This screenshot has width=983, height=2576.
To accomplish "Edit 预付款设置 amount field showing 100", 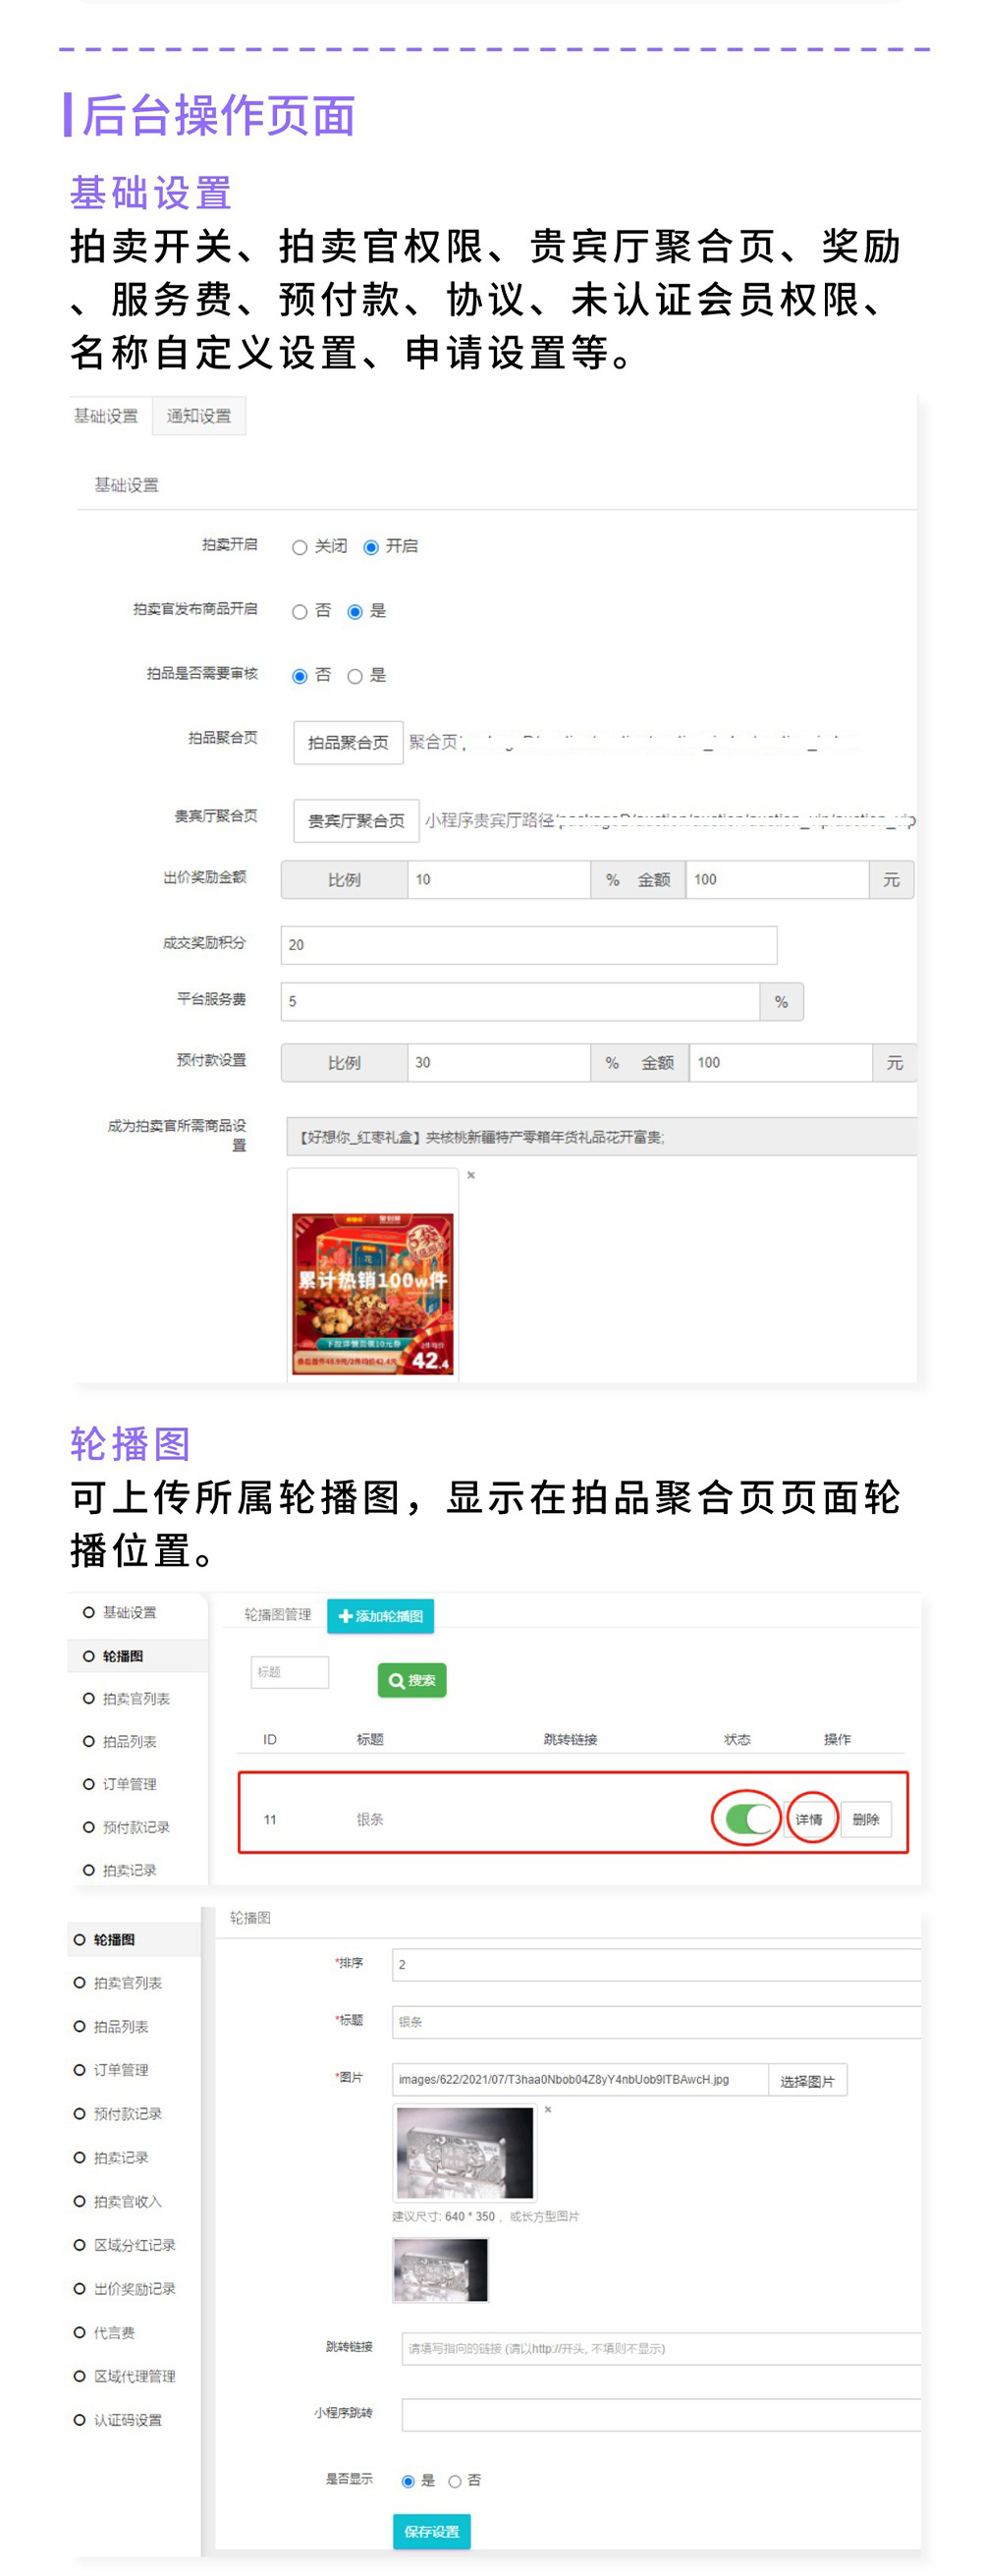I will coord(780,1063).
